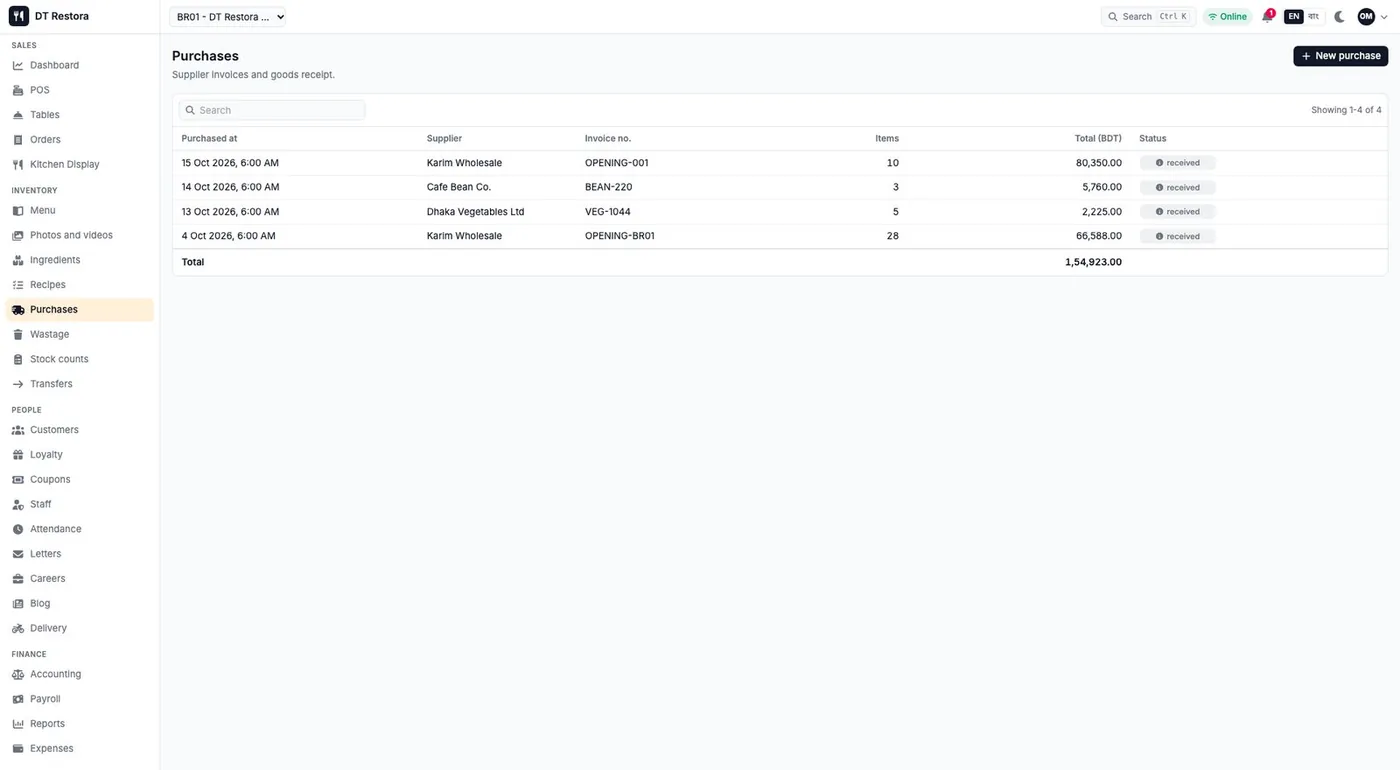Click the Coupons ticket icon
Image resolution: width=1400 pixels, height=770 pixels.
point(18,480)
